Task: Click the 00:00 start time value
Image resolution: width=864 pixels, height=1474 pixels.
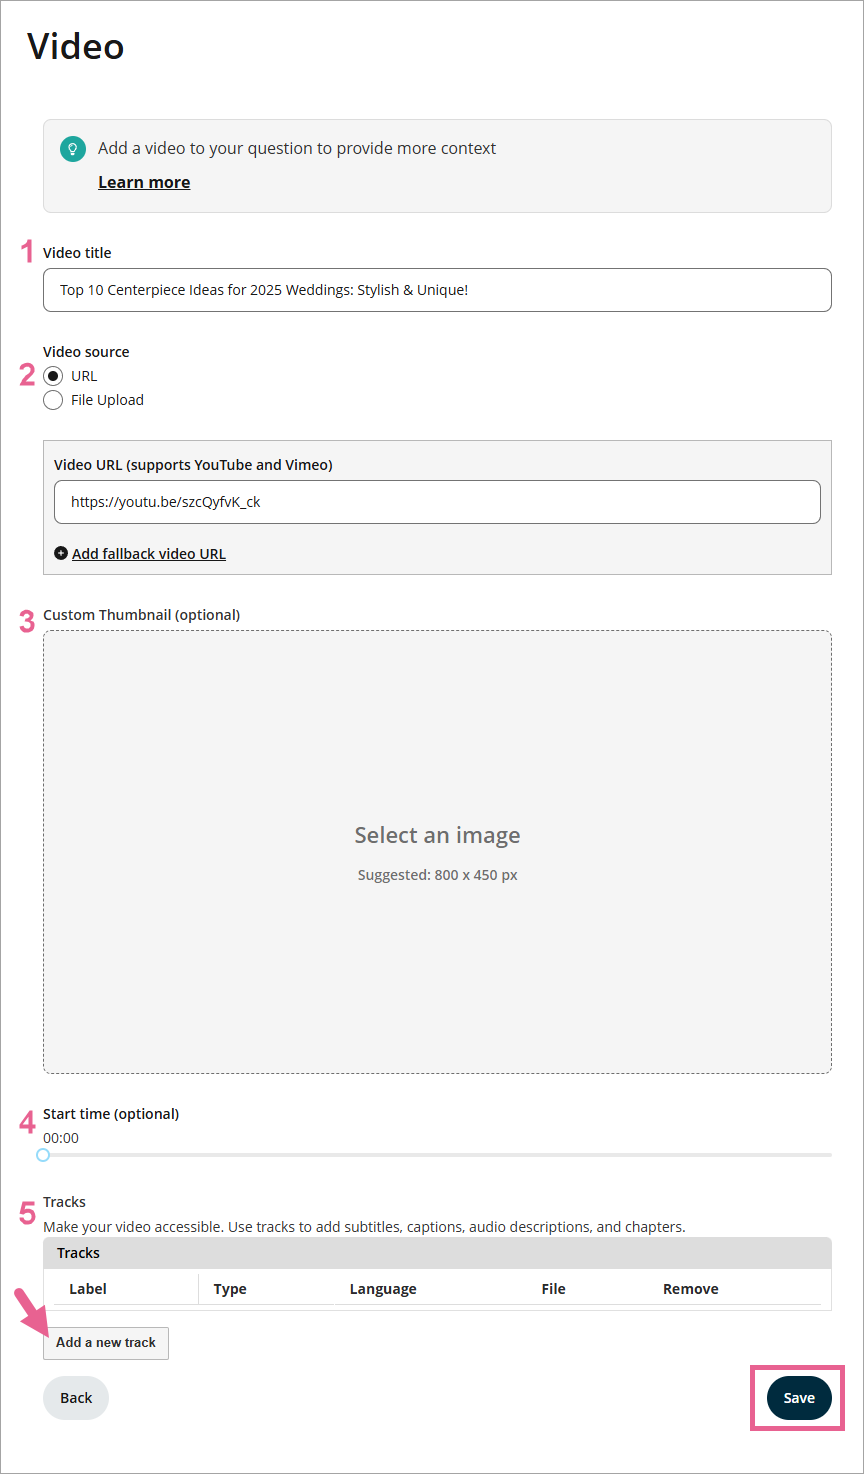Action: [x=61, y=1138]
